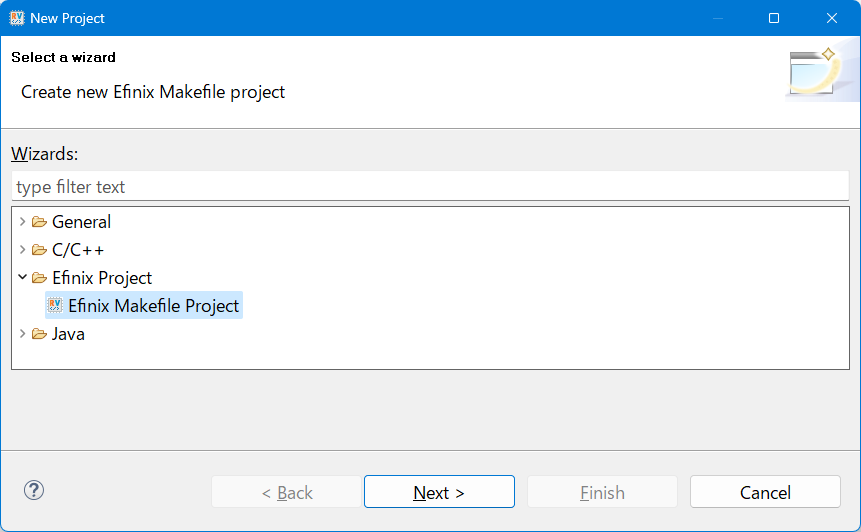Select the General tree entry

[x=81, y=222]
